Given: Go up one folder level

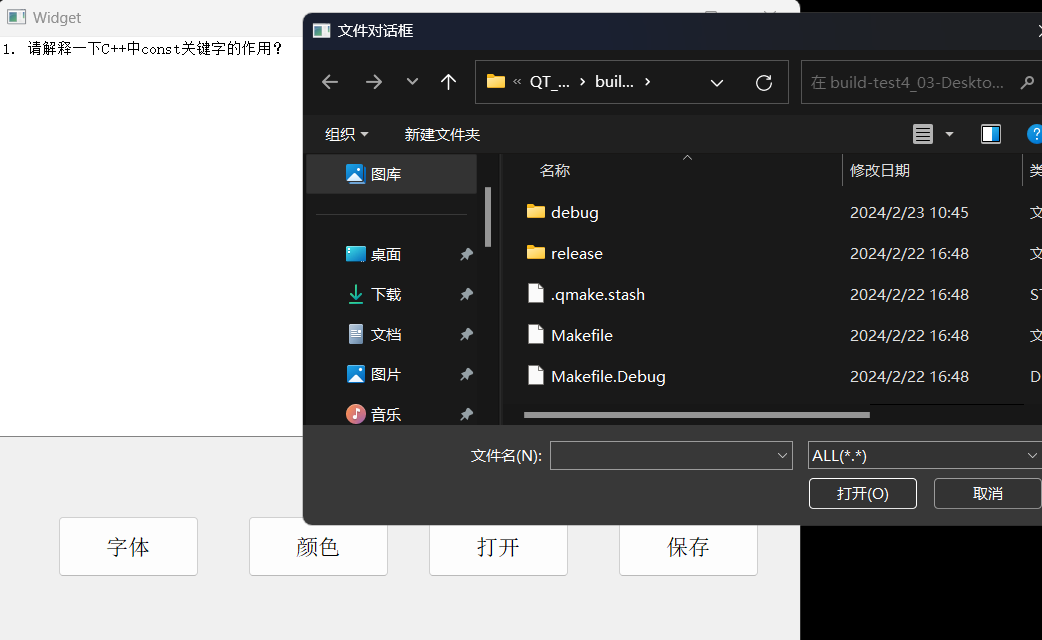Looking at the screenshot, I should 448,82.
